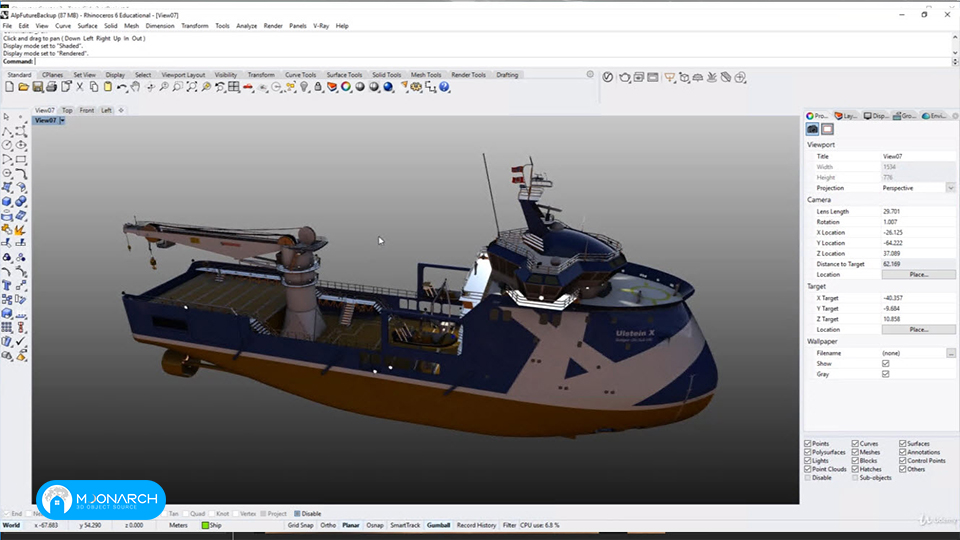960x540 pixels.
Task: Click the Options gear icon
Action: point(416,88)
